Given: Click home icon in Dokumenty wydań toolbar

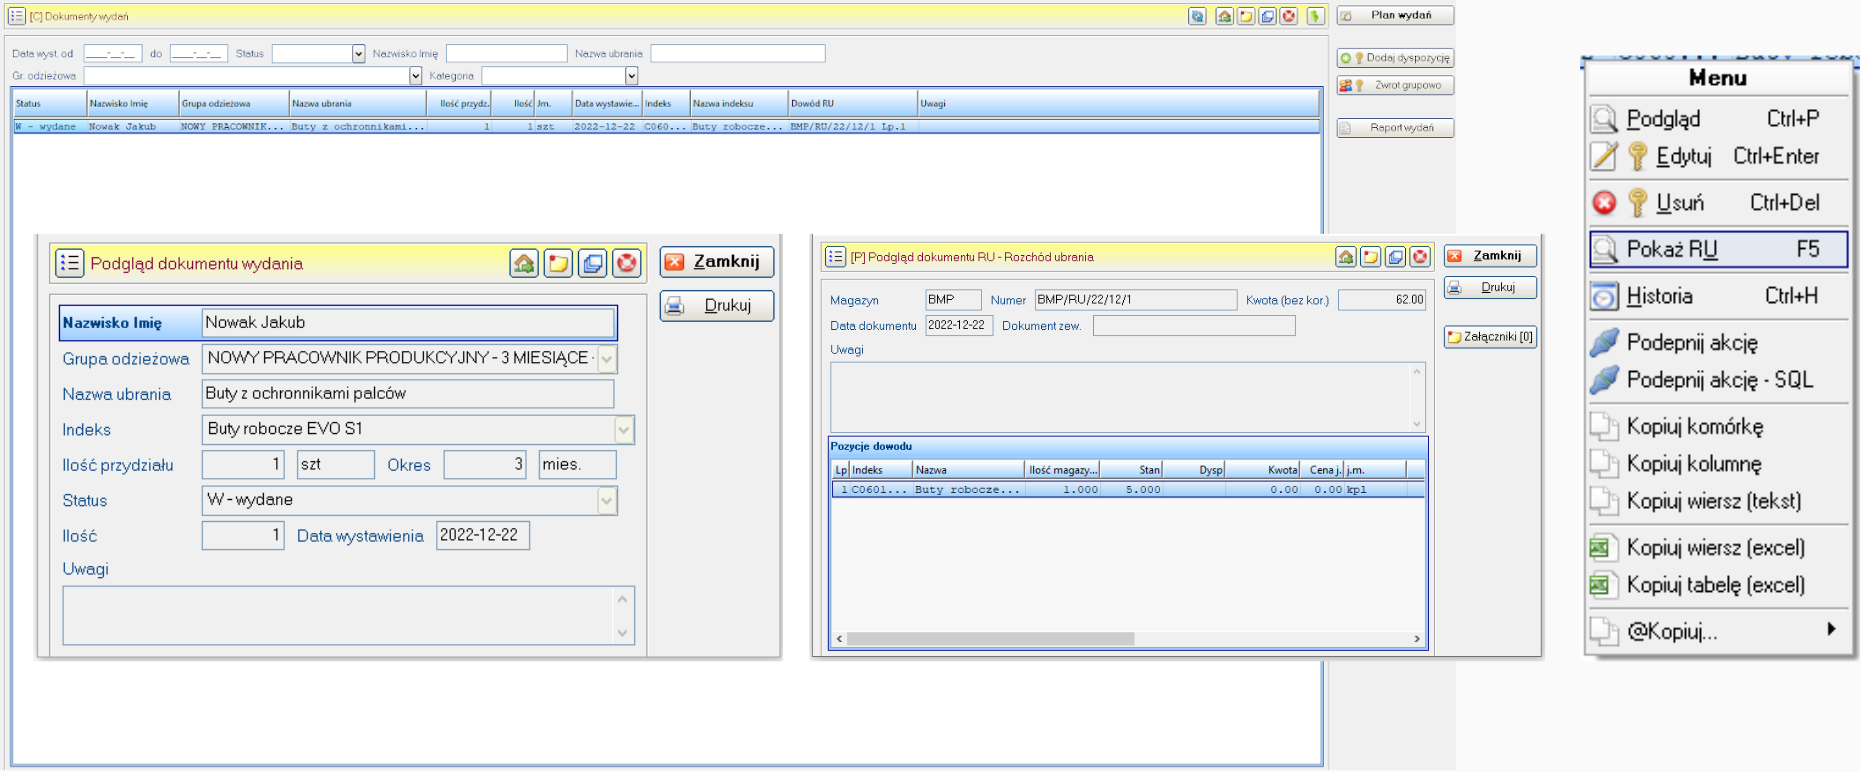Looking at the screenshot, I should [x=1224, y=16].
